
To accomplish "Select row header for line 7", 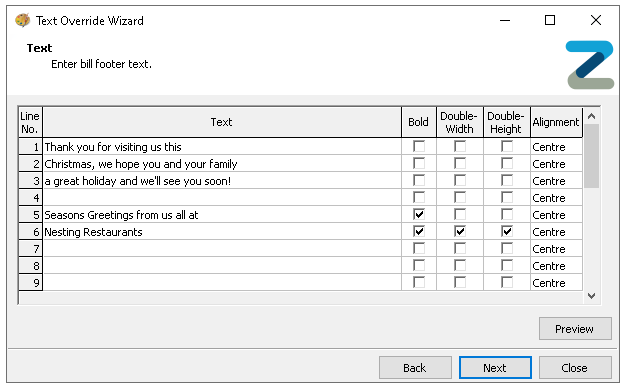I will pos(30,249).
